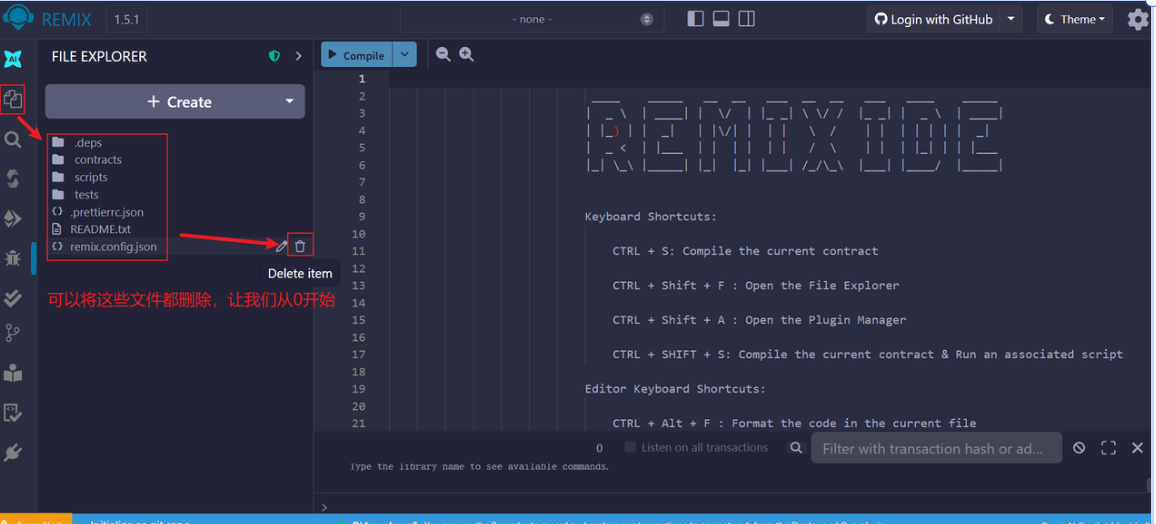Screen dimensions: 1156x524
Task: Click the Compile button
Action: pos(357,55)
